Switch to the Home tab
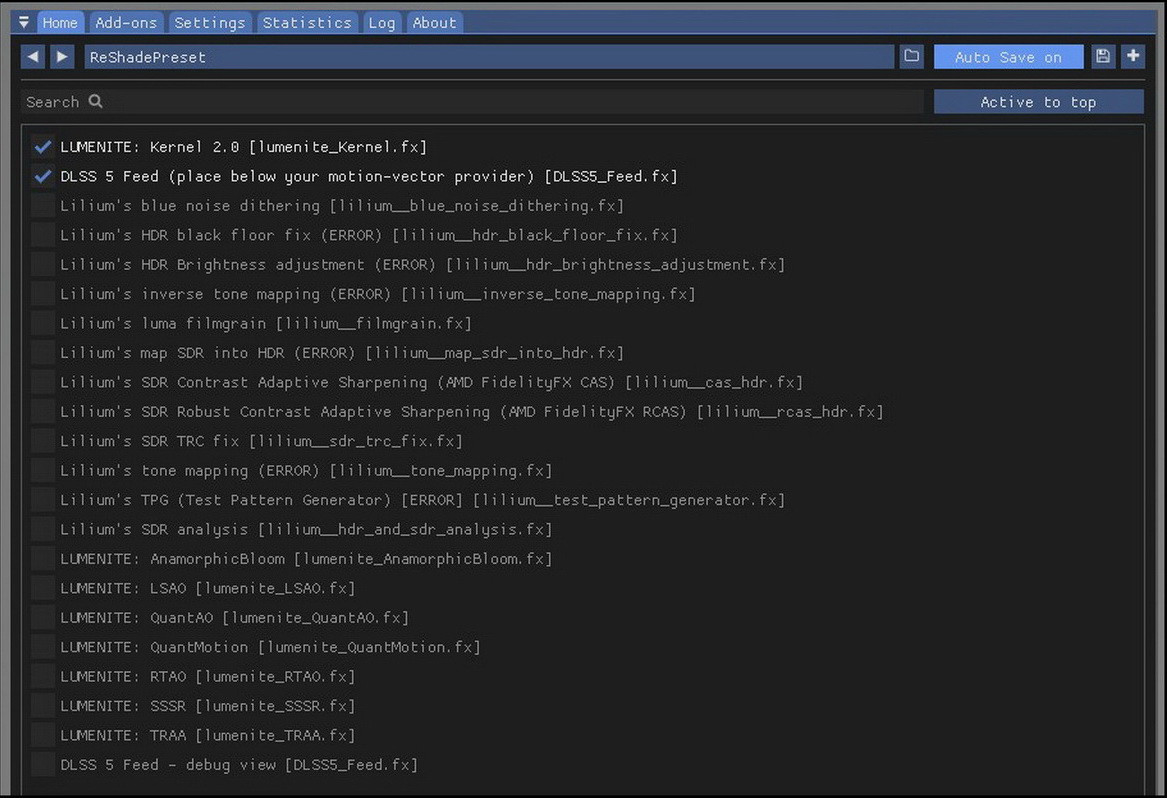The height and width of the screenshot is (798, 1167). 60,22
